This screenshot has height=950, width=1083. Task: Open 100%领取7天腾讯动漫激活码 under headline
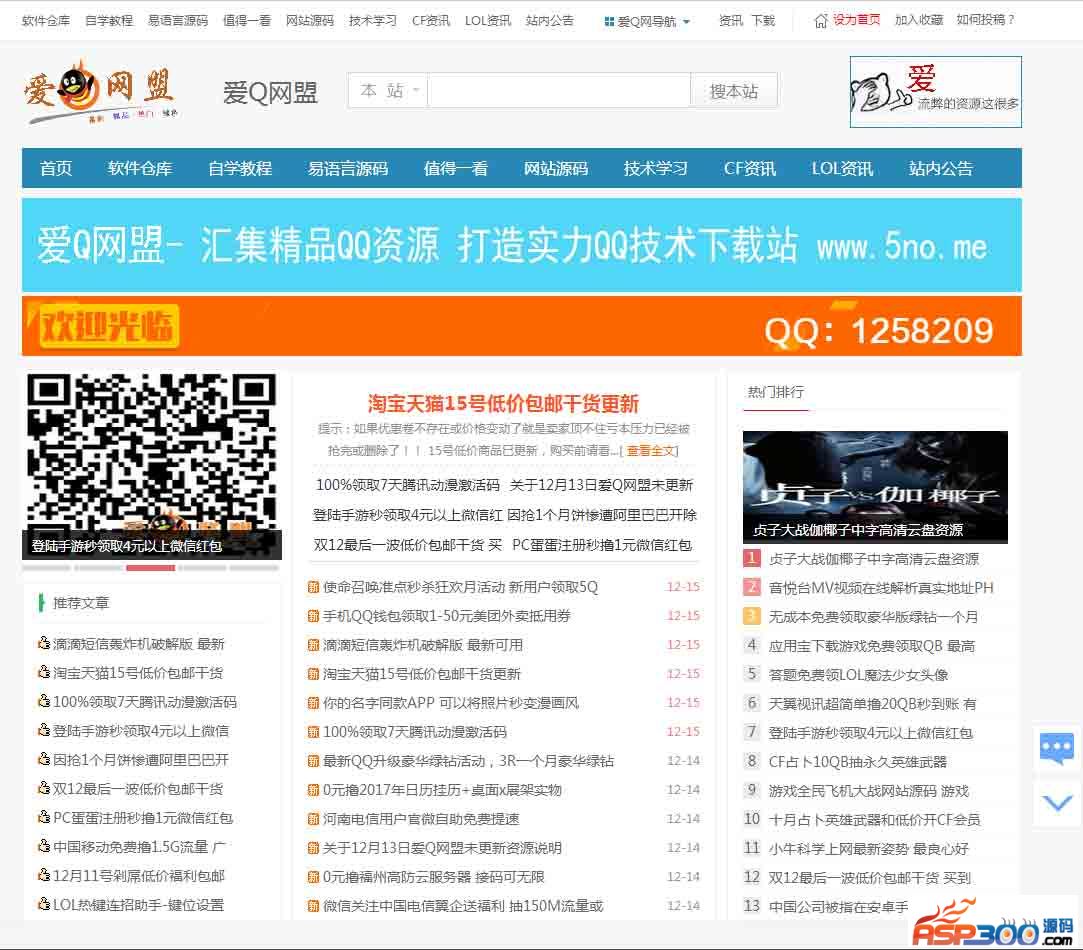[408, 485]
